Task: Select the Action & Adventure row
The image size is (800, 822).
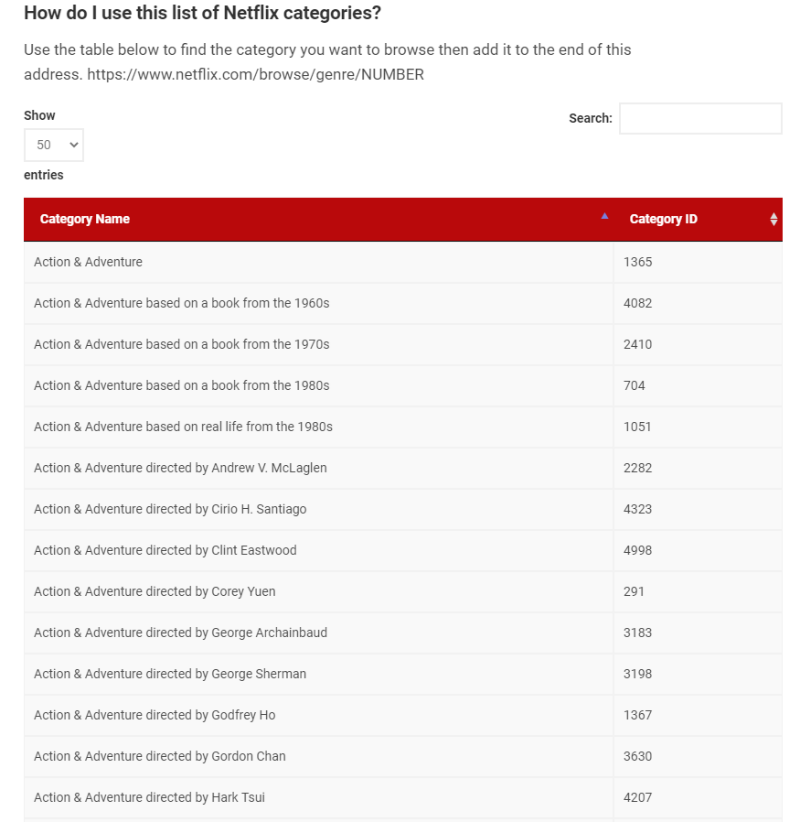Action: (88, 262)
